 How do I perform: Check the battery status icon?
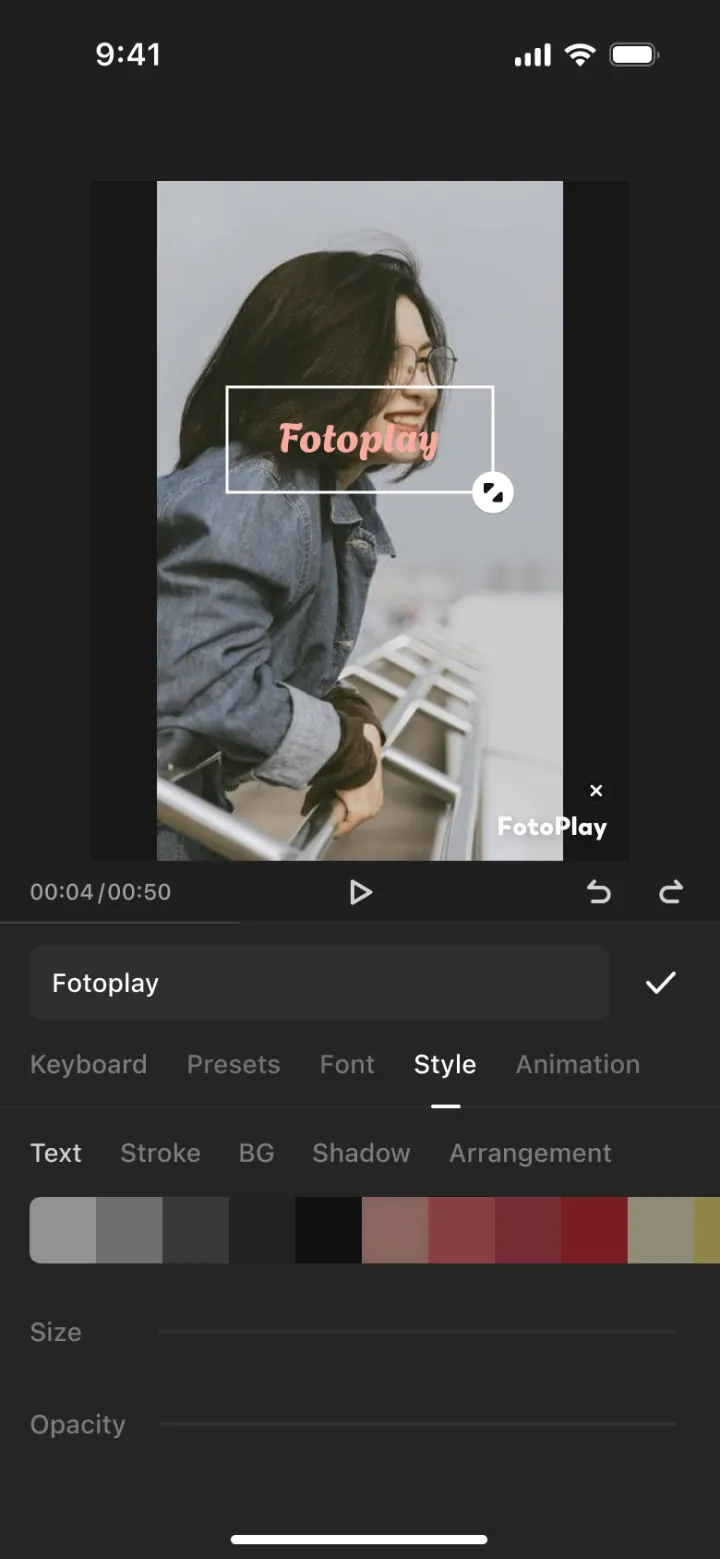click(634, 55)
